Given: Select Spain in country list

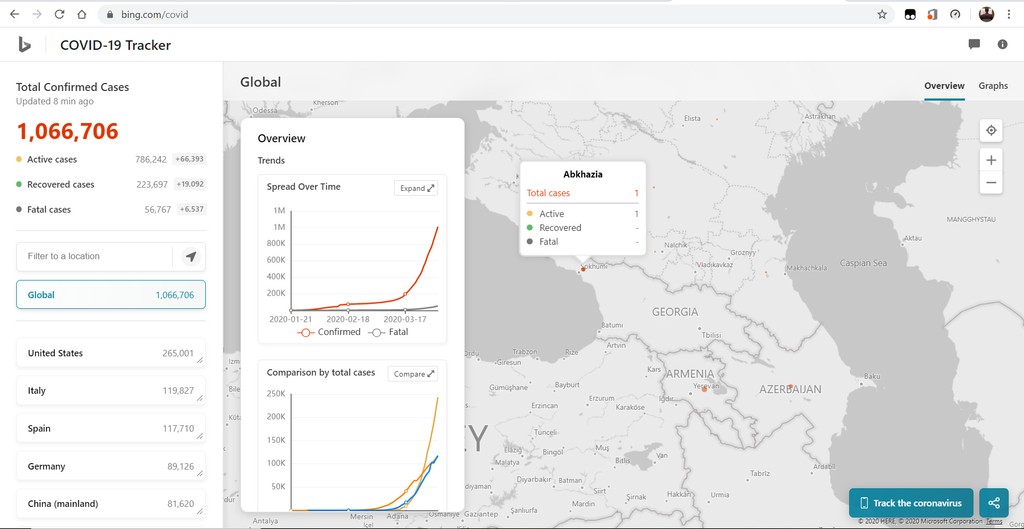Looking at the screenshot, I should [111, 428].
